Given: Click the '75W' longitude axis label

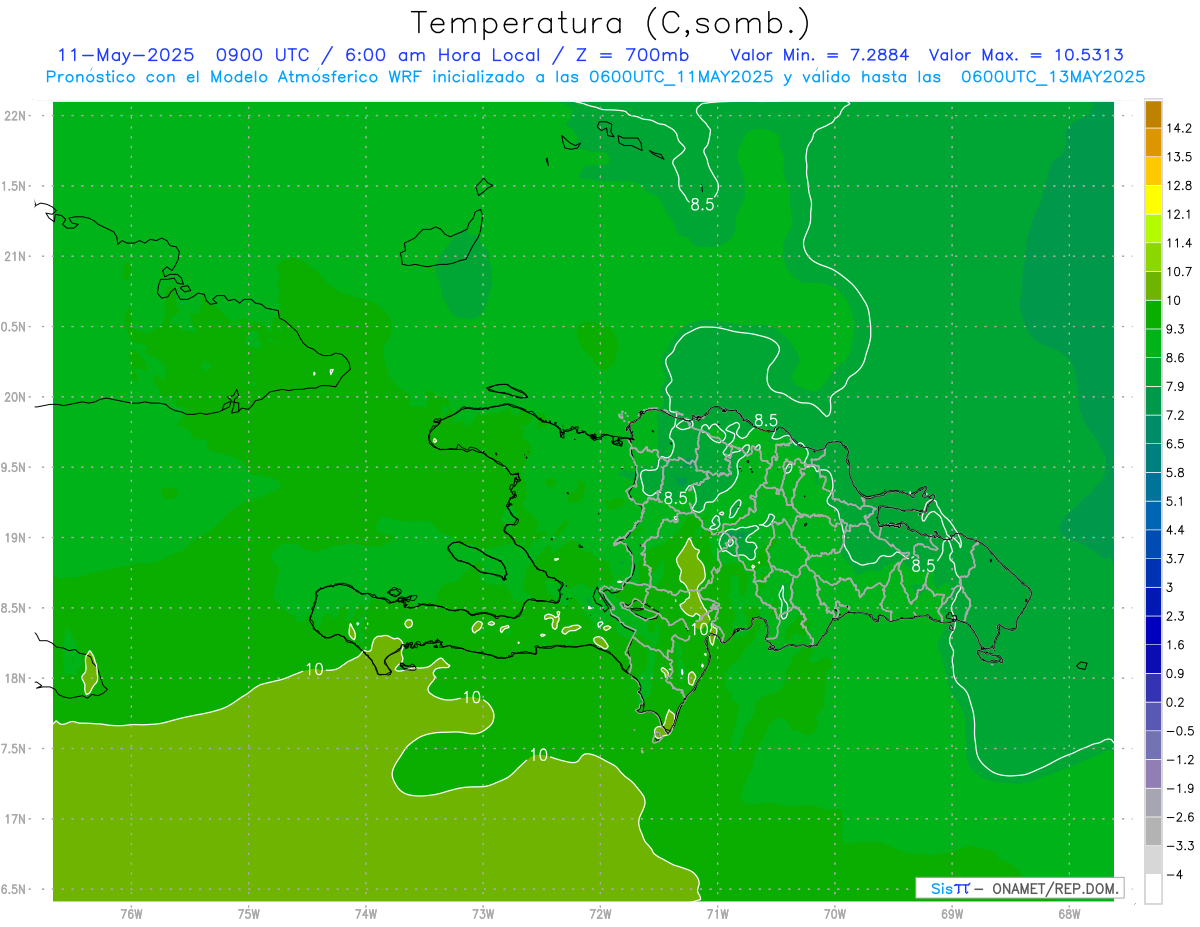Looking at the screenshot, I should coord(249,914).
